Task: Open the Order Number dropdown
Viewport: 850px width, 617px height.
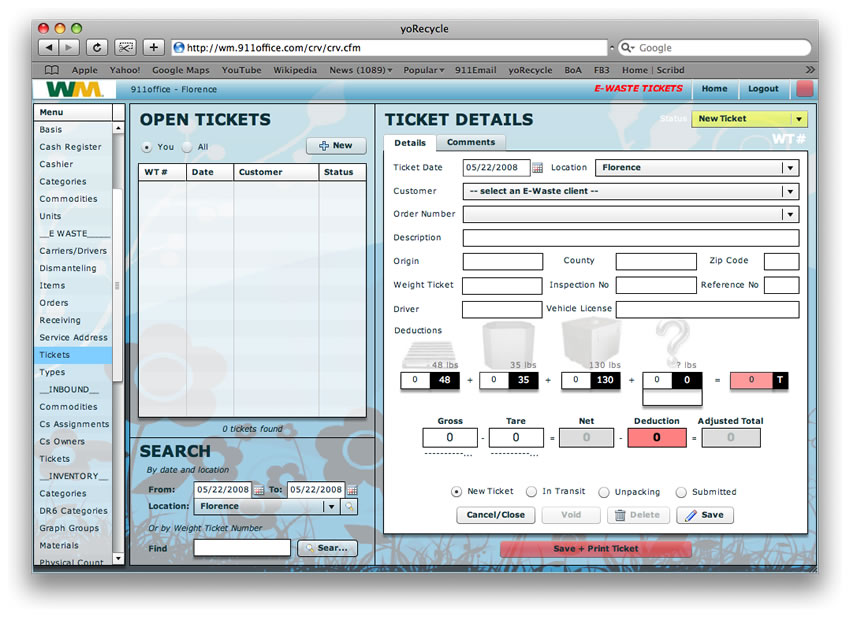Action: tap(631, 215)
